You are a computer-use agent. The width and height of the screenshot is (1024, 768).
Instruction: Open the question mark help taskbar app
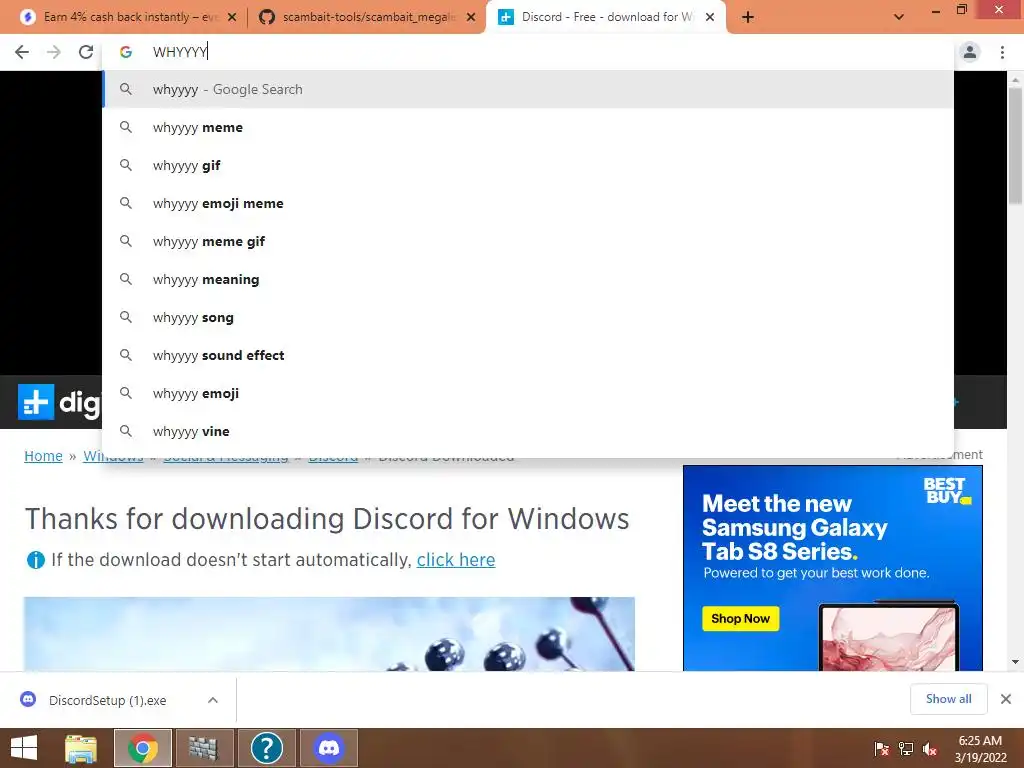pos(266,748)
